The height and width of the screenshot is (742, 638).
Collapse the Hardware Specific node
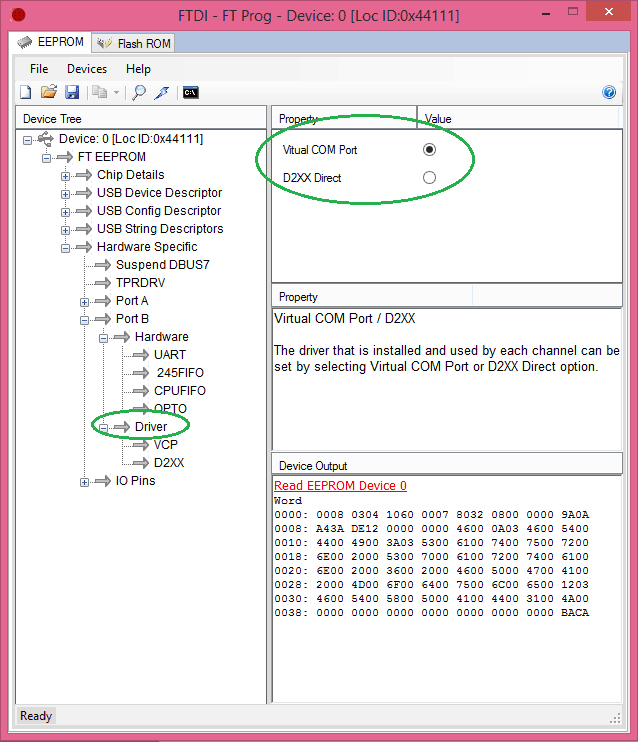(66, 247)
